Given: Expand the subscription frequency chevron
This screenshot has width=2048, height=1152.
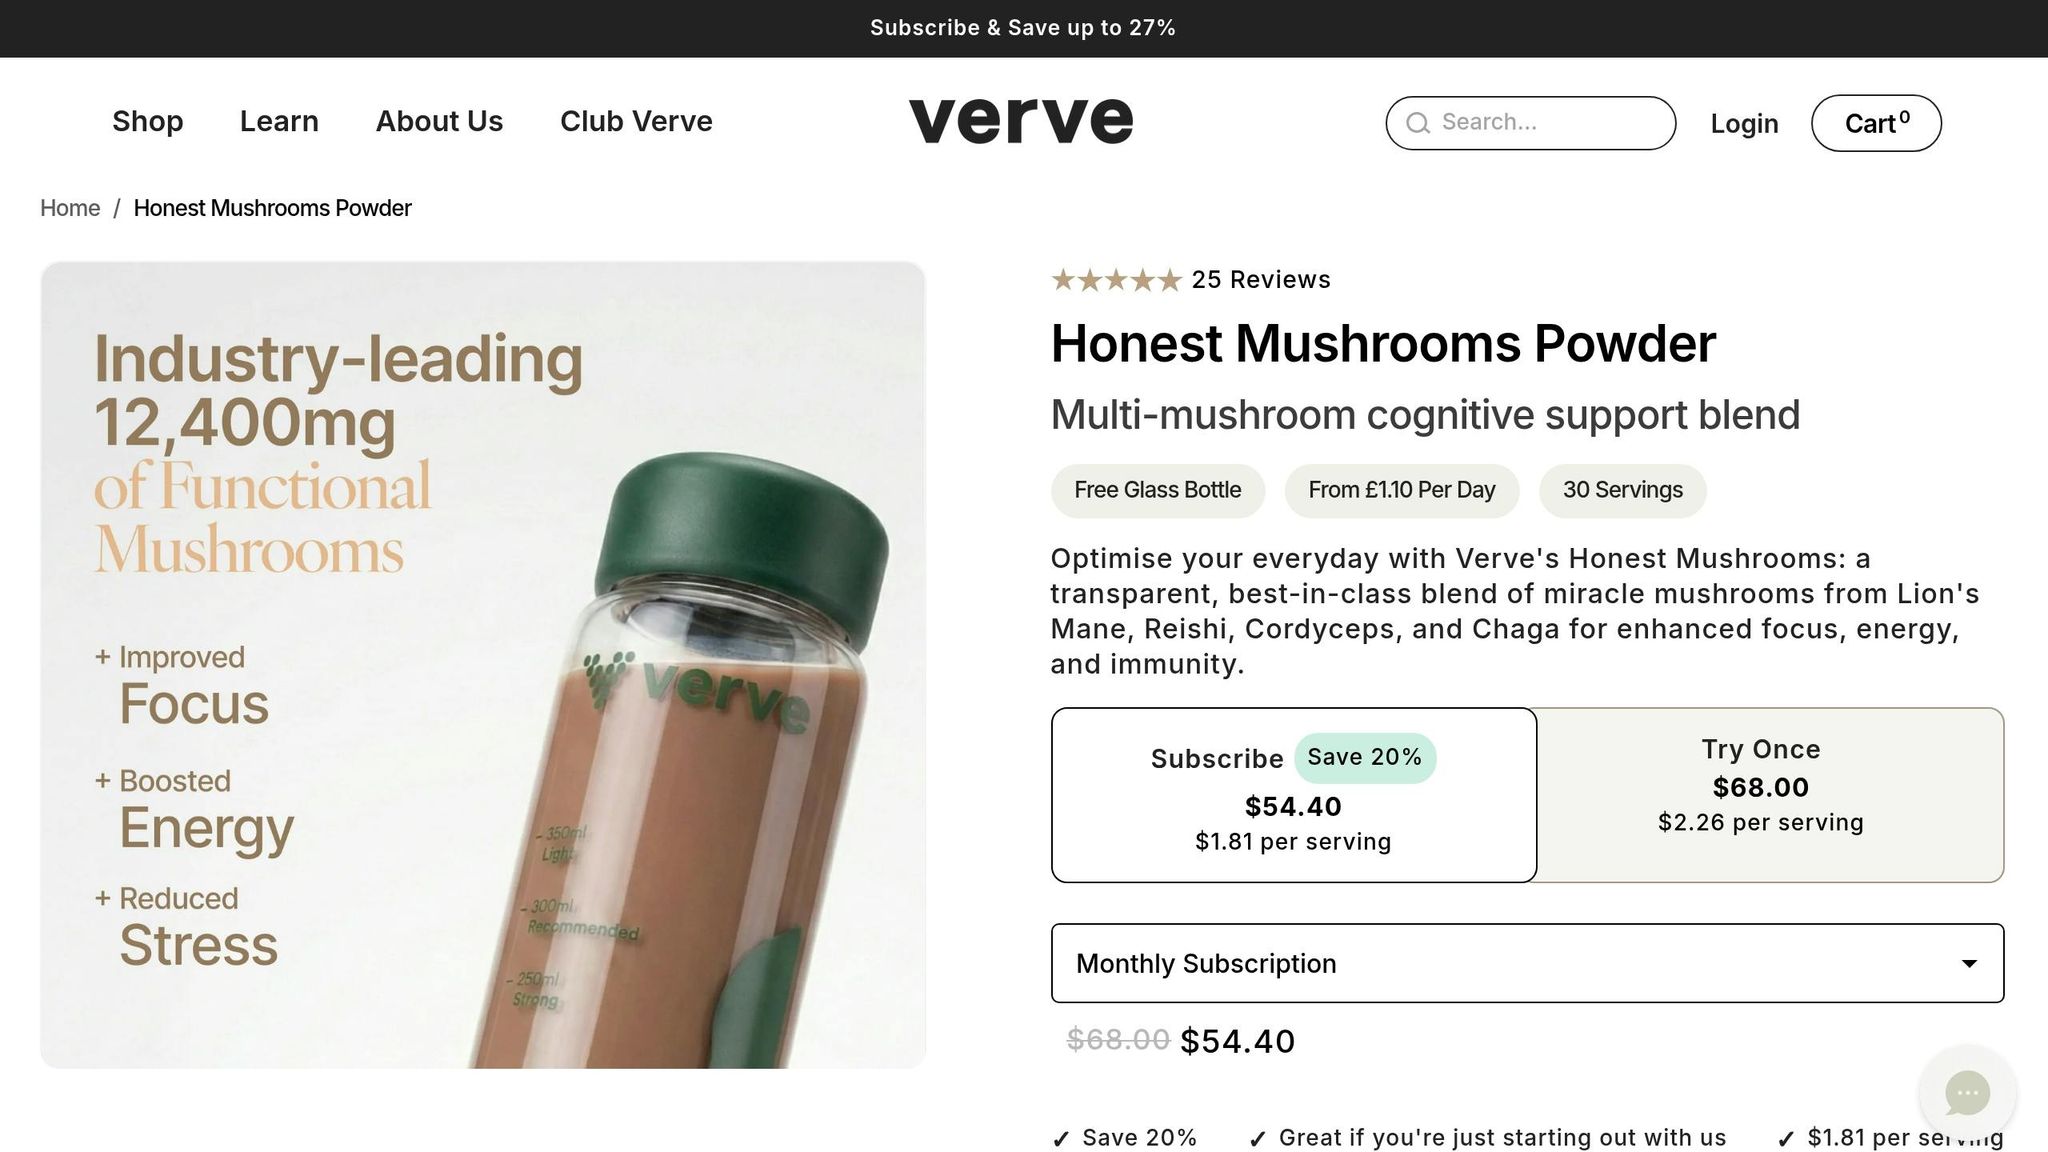Looking at the screenshot, I should [x=1968, y=963].
